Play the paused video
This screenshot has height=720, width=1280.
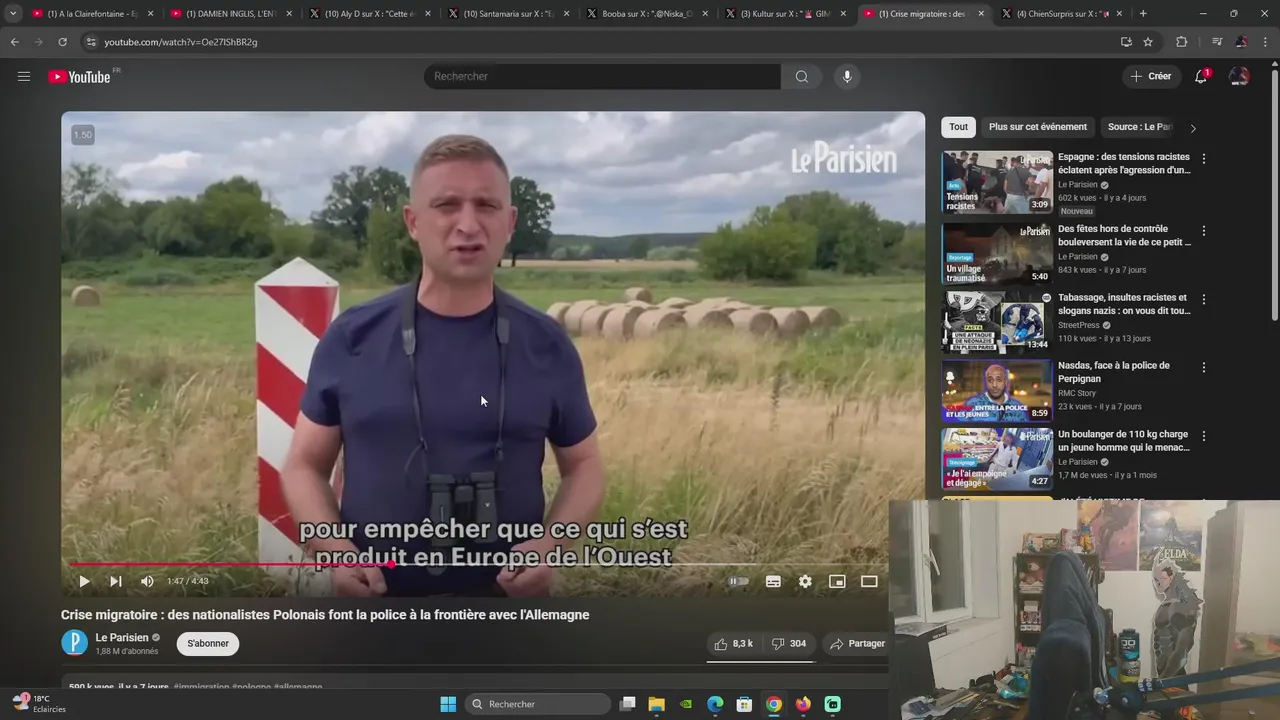(x=84, y=581)
